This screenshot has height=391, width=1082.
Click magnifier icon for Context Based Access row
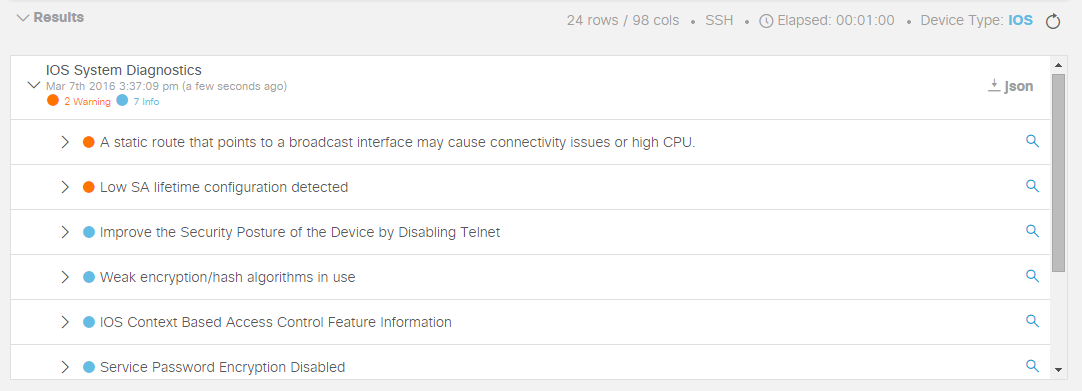coord(1032,321)
